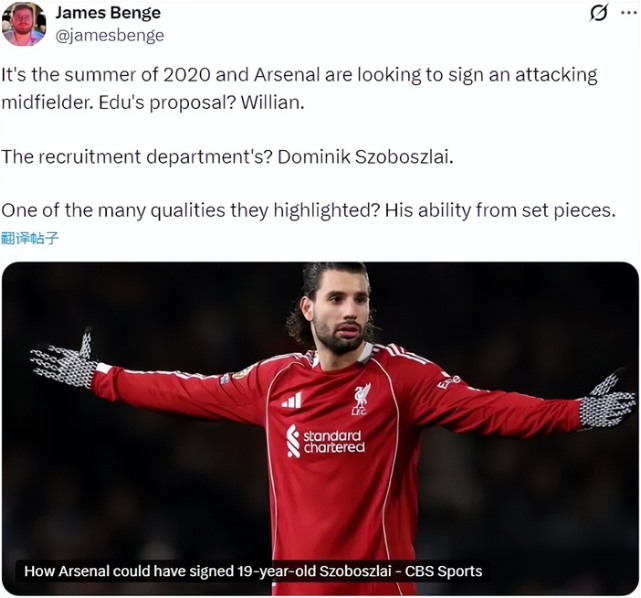Viewport: 641px width, 598px height.
Task: Click the player's patterned glove on the right
Action: pos(607,401)
